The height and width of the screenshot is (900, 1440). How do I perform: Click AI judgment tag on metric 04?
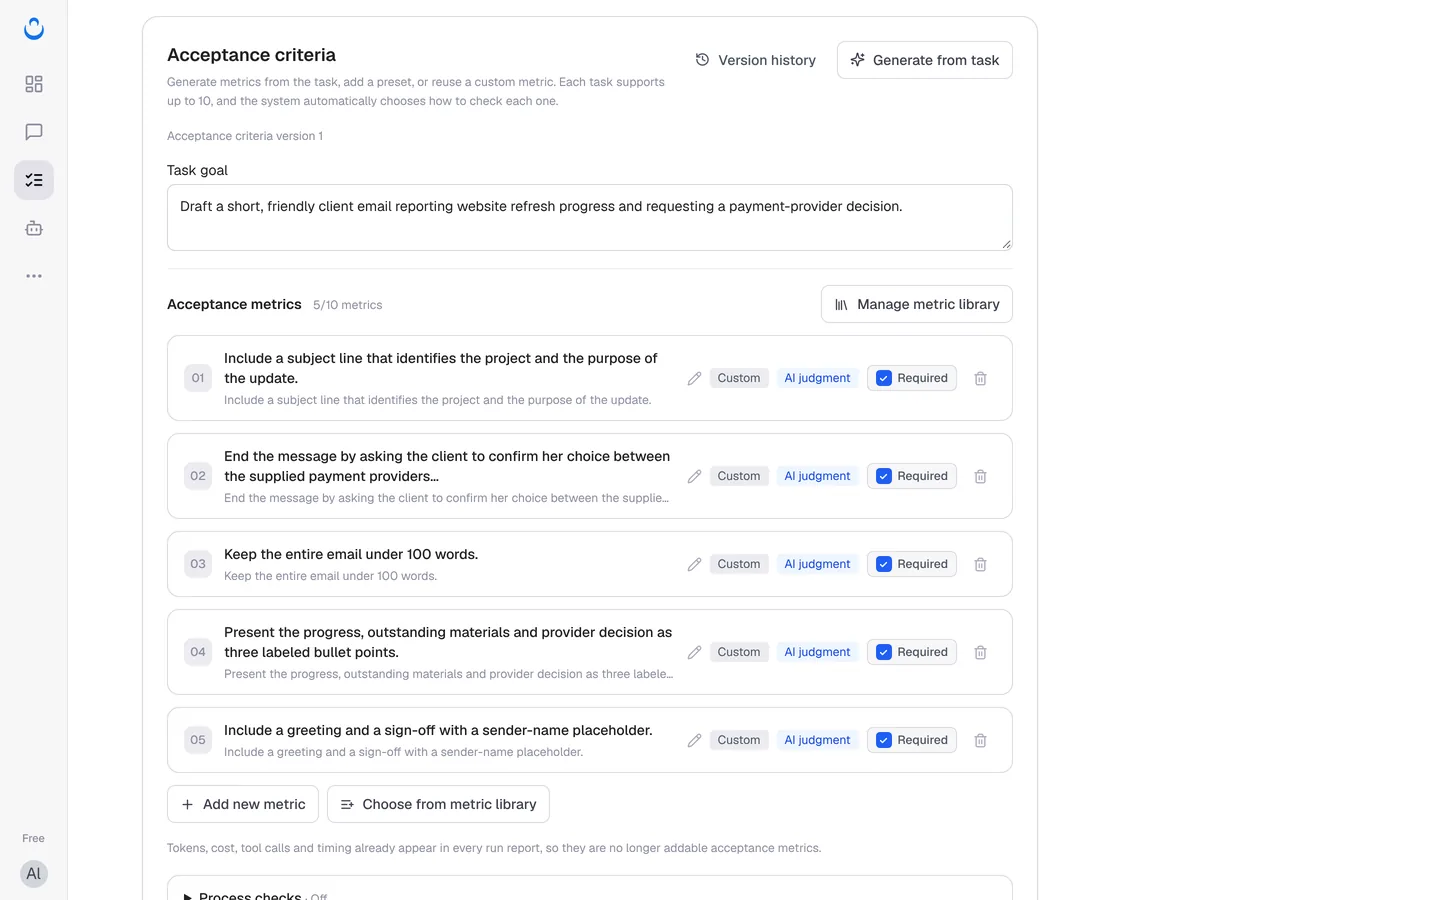tap(817, 652)
